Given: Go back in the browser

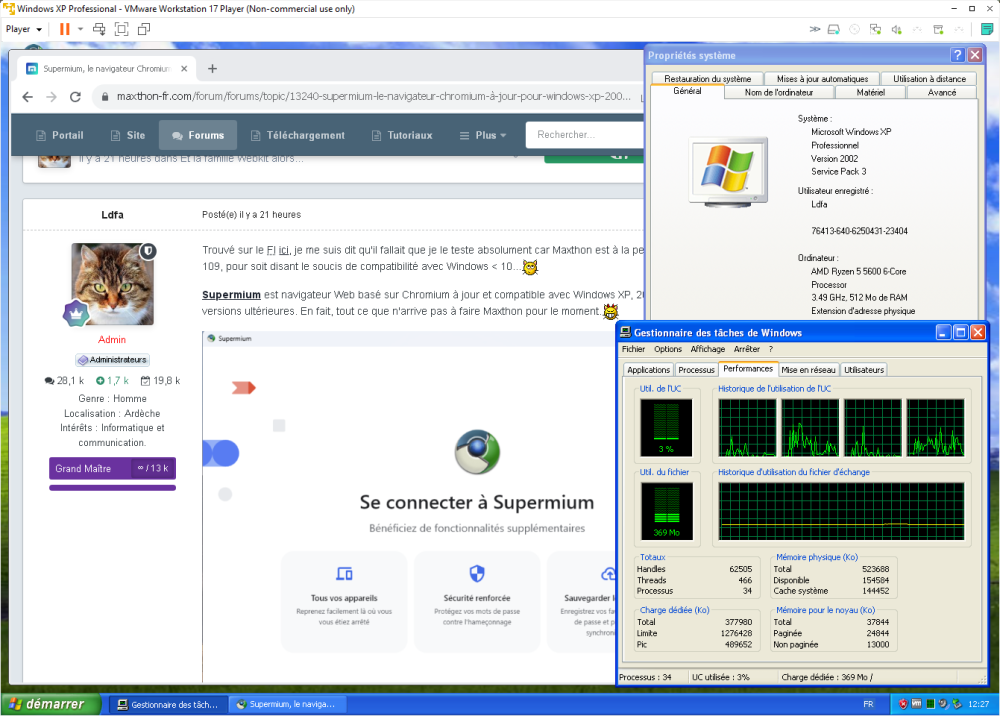Looking at the screenshot, I should coord(27,97).
